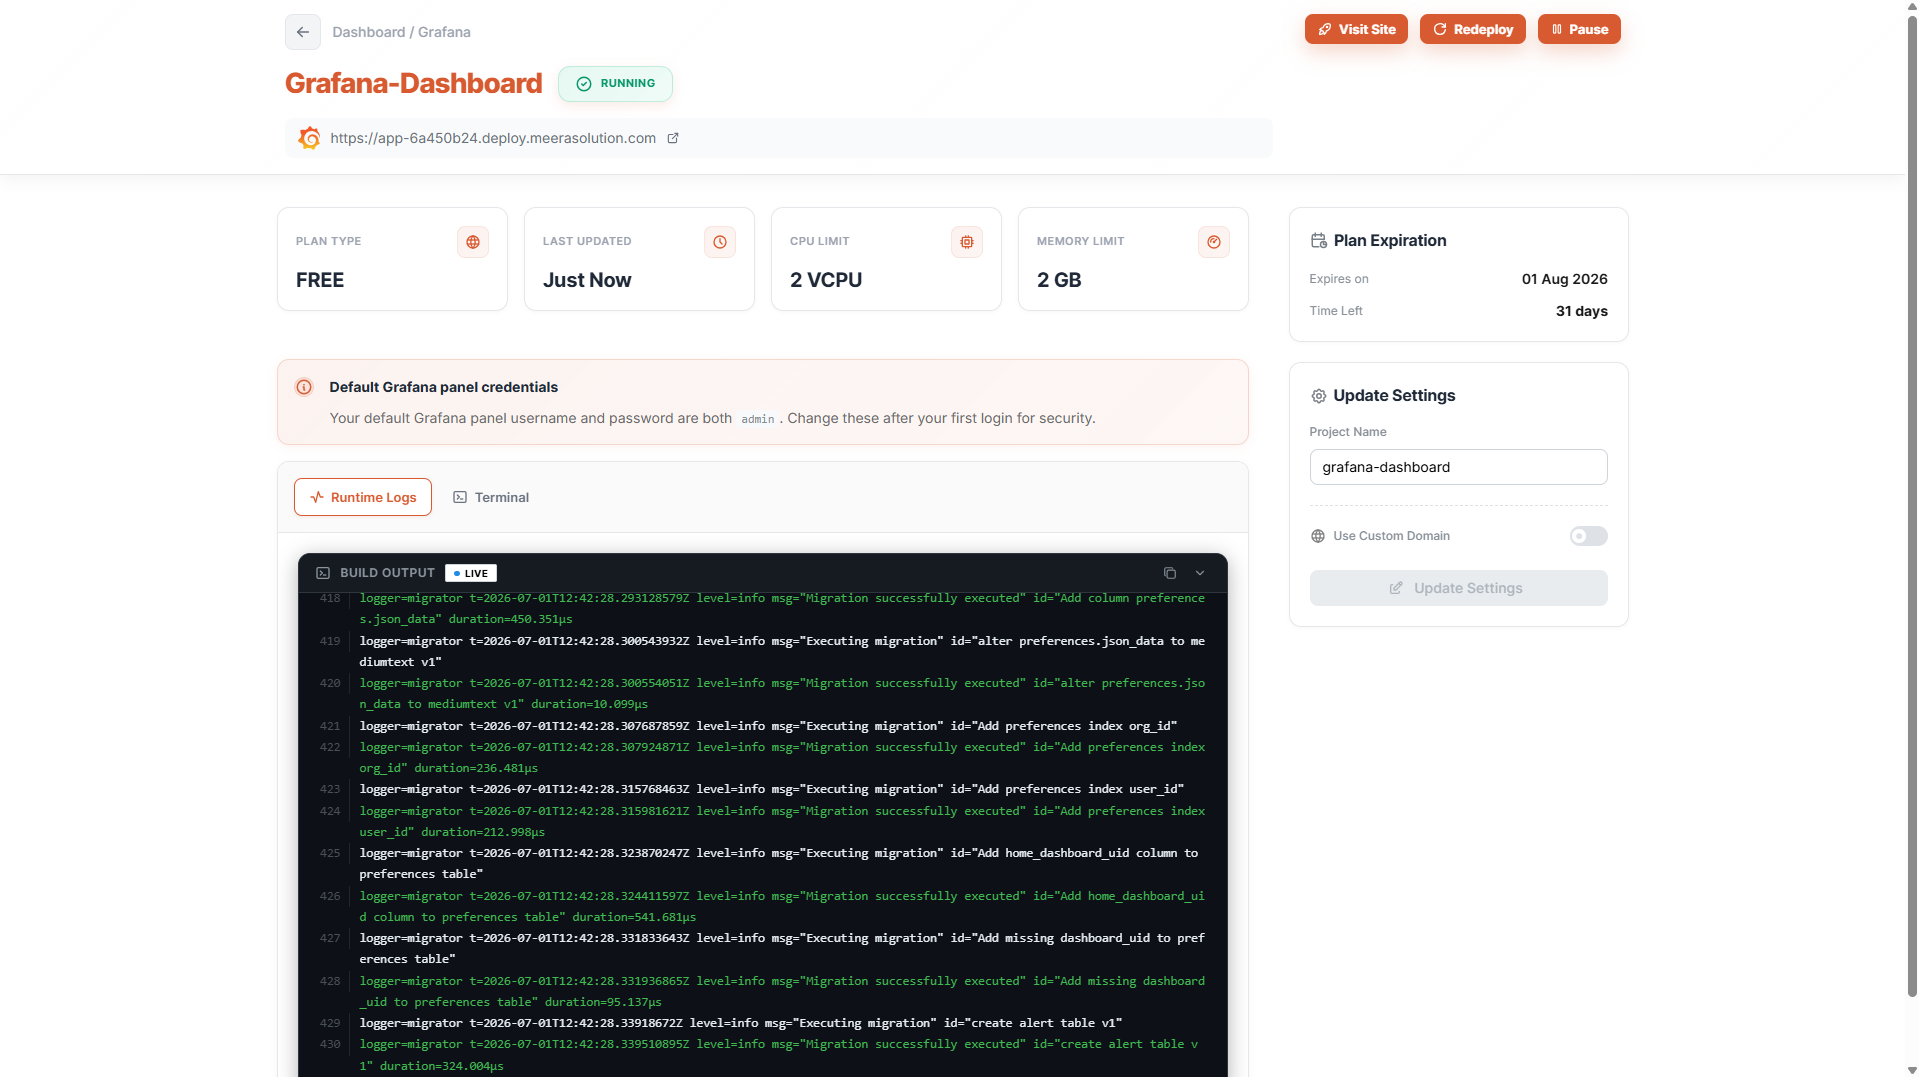Open the app-6a450b24 deploy URL link
Viewport: 1919px width, 1077px height.
pos(493,138)
